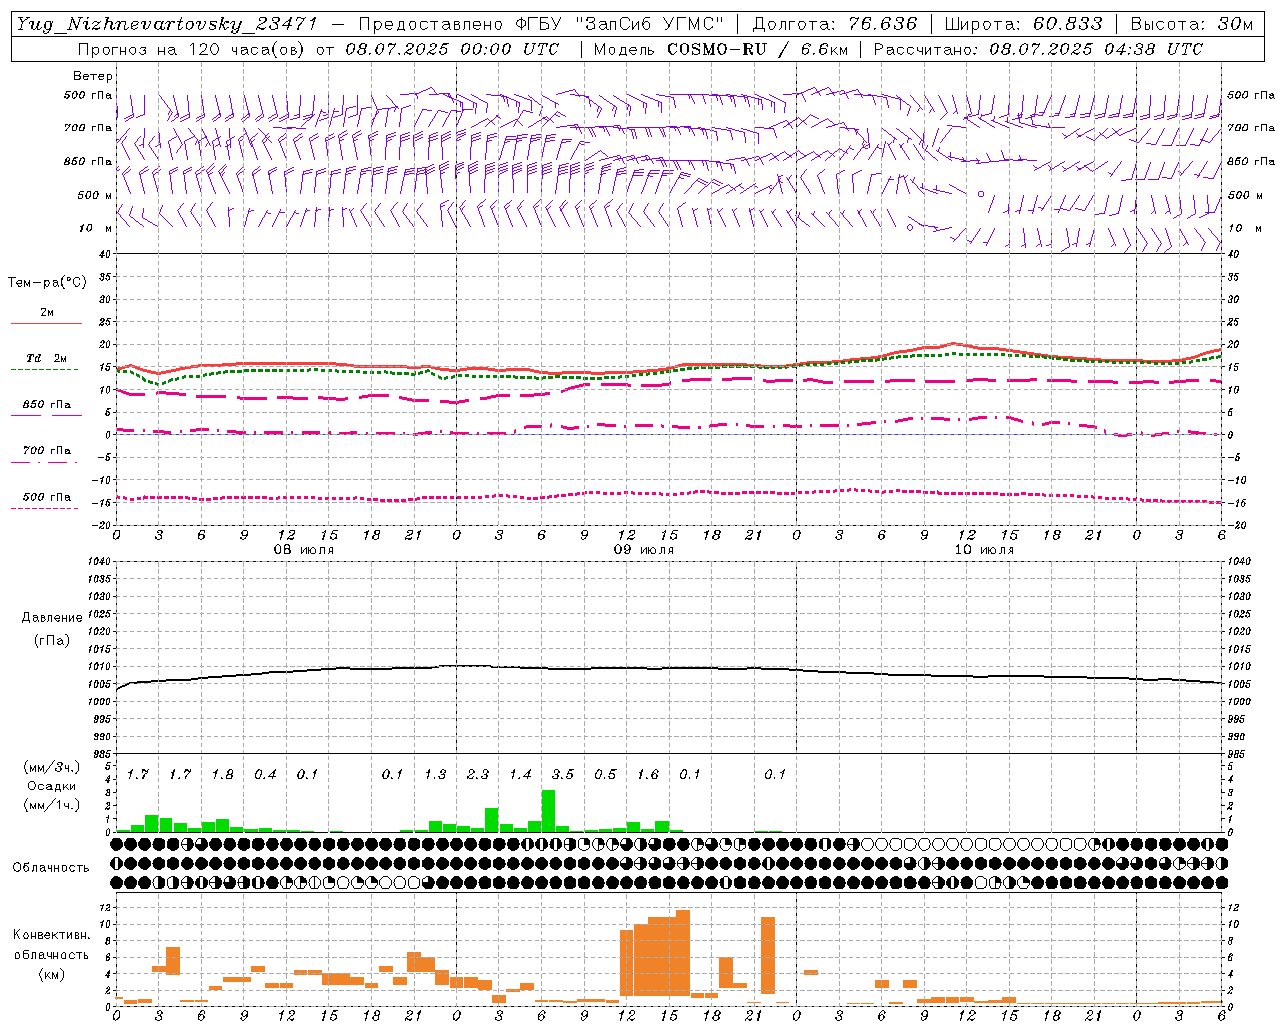This screenshot has height=1024, width=1280.
Task: Click the 850 гПа temperature legend label
Action: pos(46,405)
